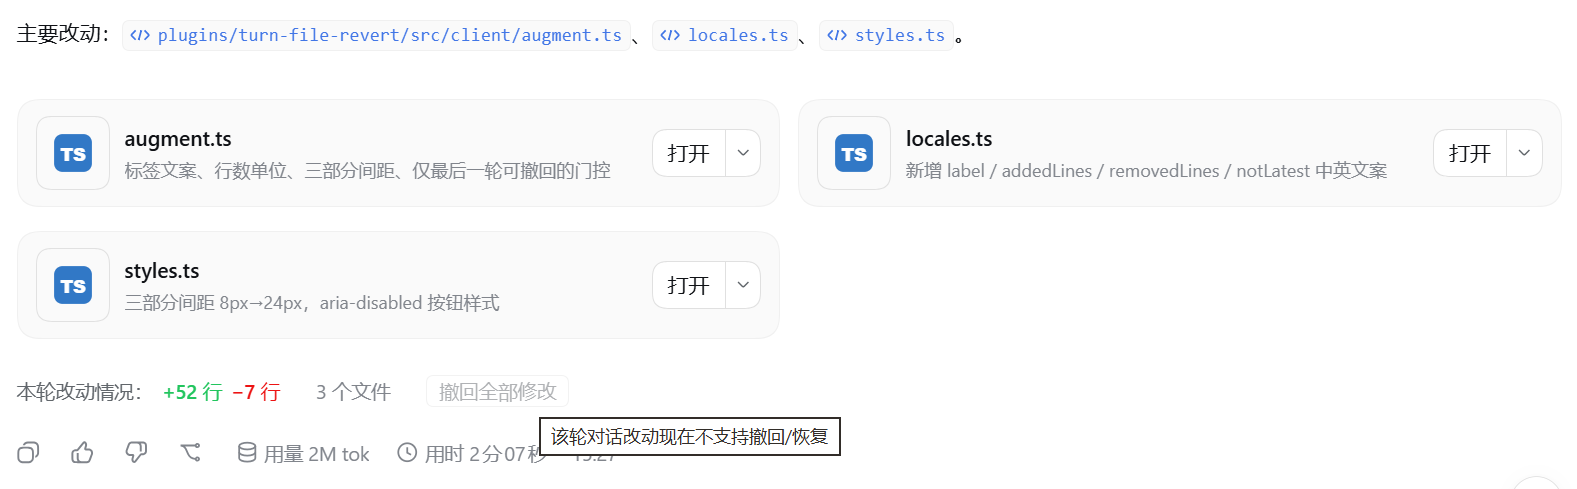Click the thumbs down icon
Screen dimensions: 1577x489
click(x=136, y=453)
